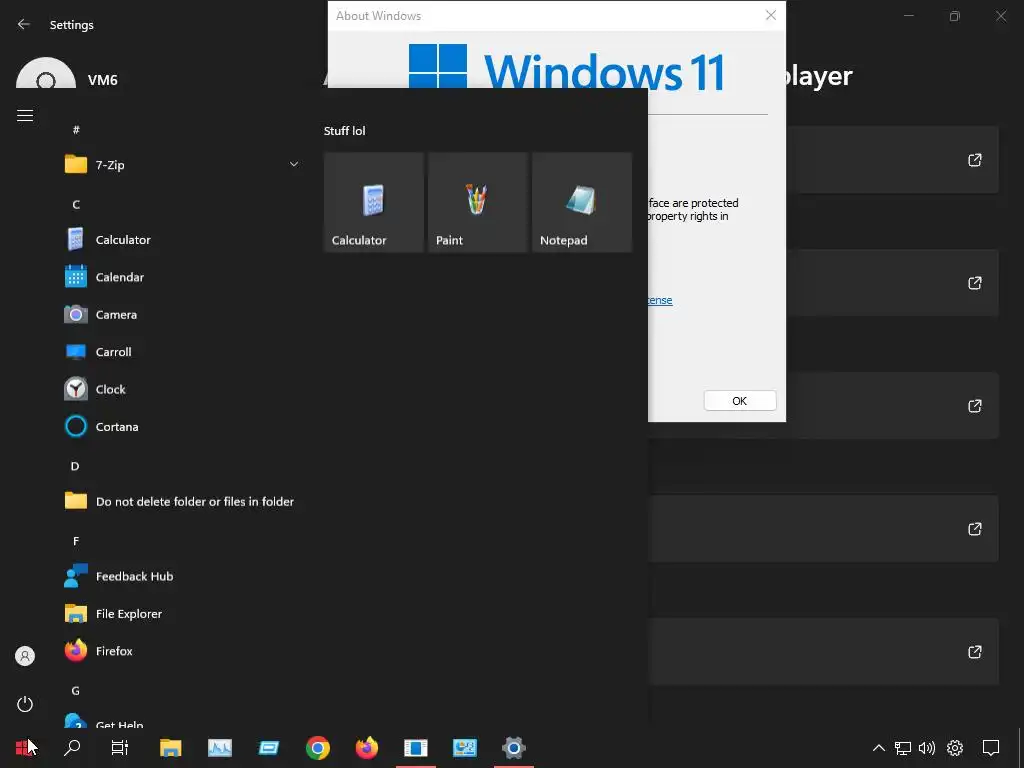Jump to letter C section header
Image resolution: width=1024 pixels, height=768 pixels.
pyautogui.click(x=76, y=204)
